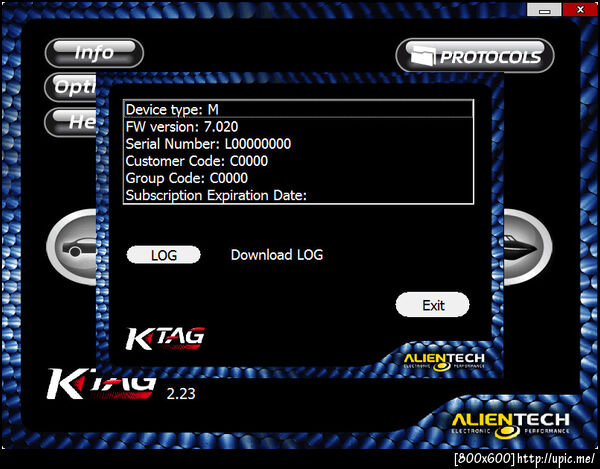Download the device LOG via LOG button
Viewport: 600px width, 469px height.
click(x=163, y=255)
